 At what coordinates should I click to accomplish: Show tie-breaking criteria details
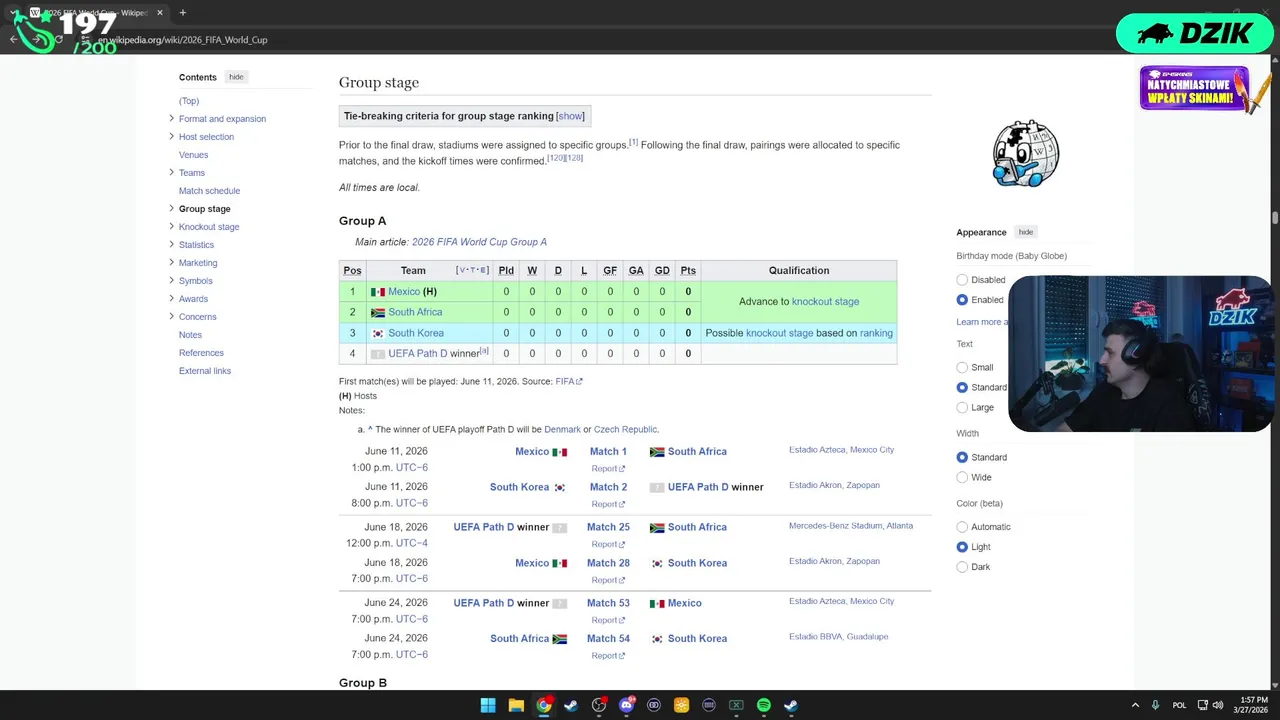(x=570, y=116)
